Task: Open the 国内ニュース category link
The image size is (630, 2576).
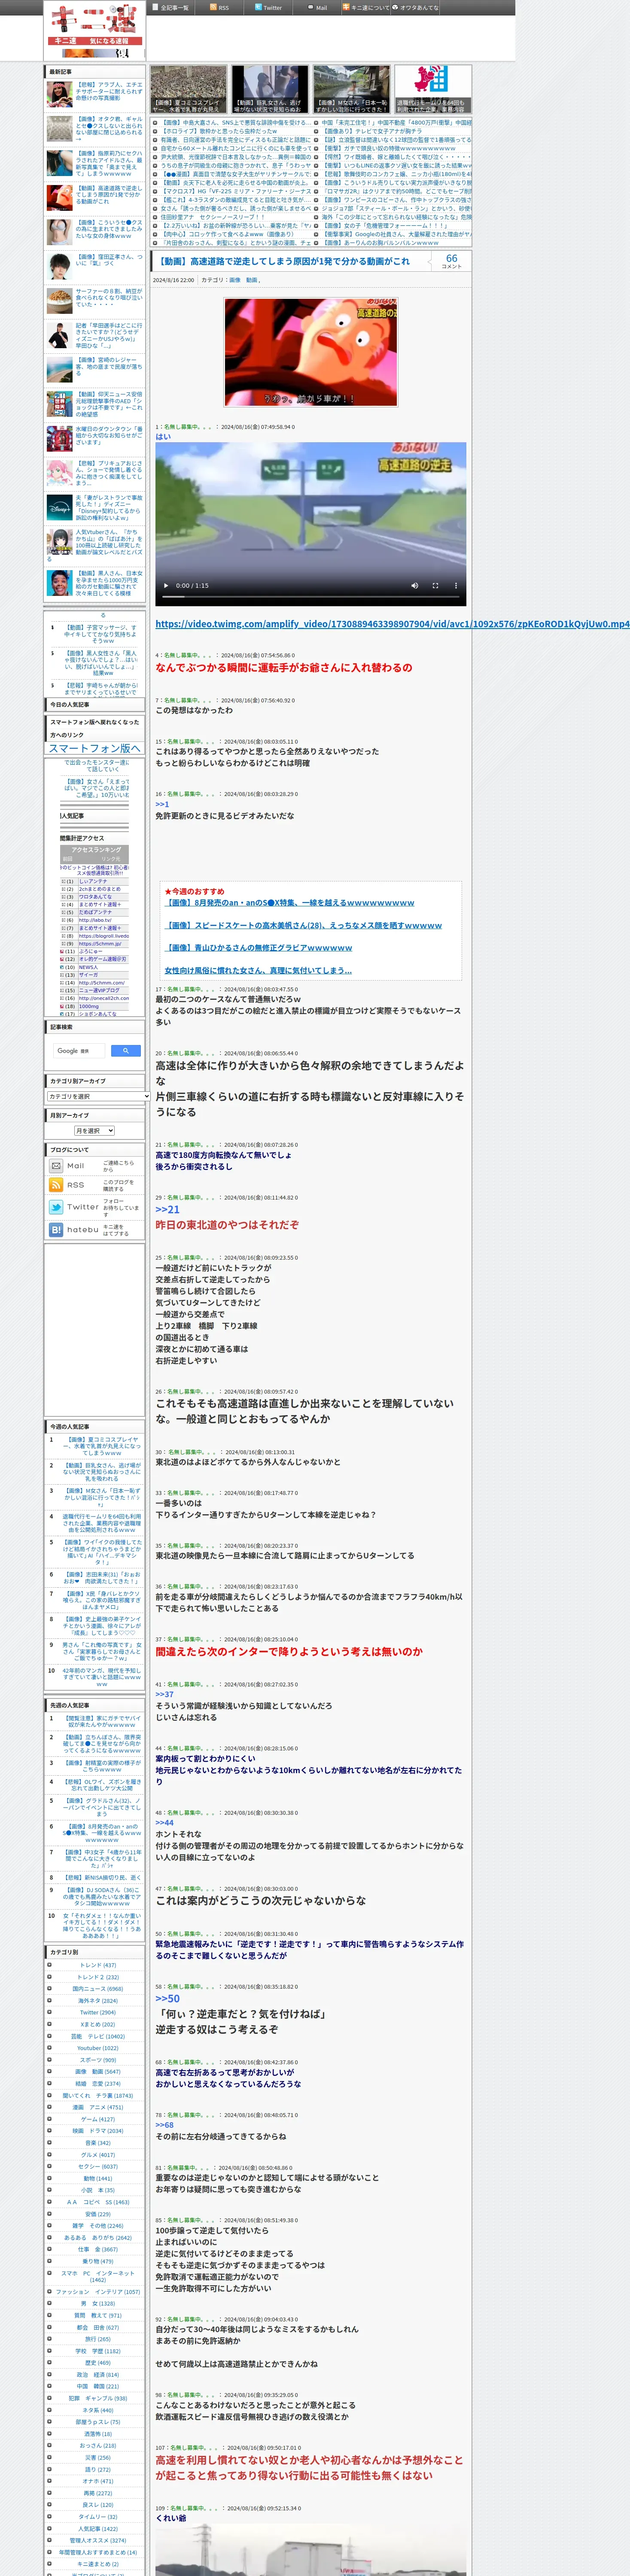Action: (x=98, y=1989)
